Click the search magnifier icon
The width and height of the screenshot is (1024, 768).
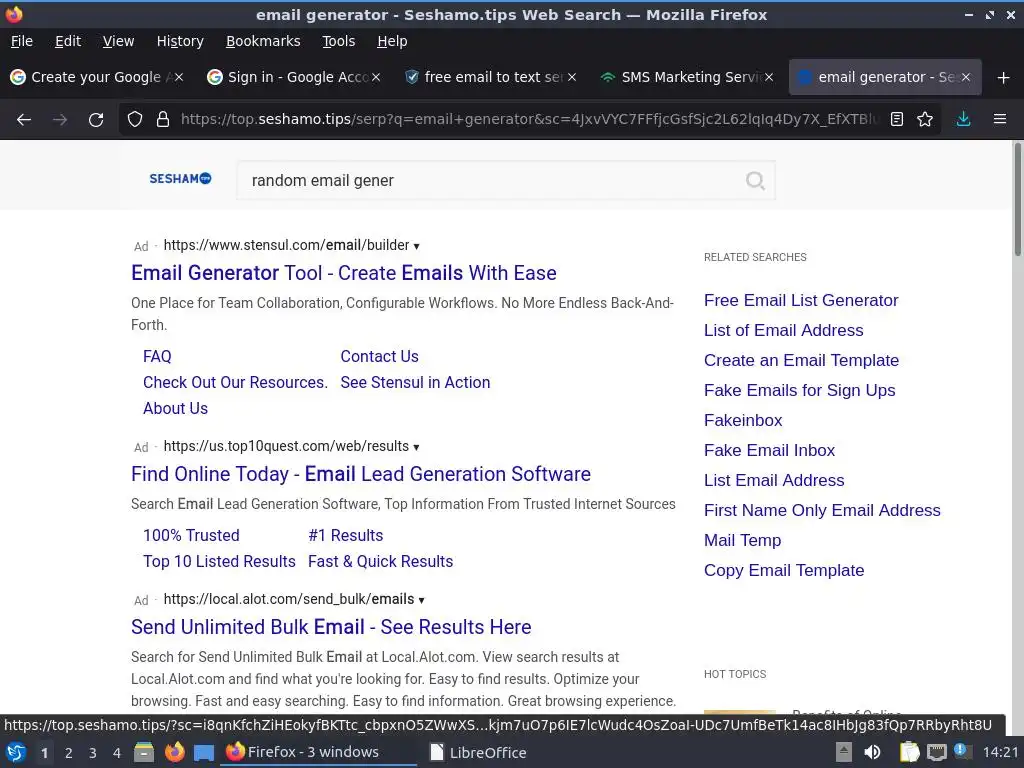[755, 180]
